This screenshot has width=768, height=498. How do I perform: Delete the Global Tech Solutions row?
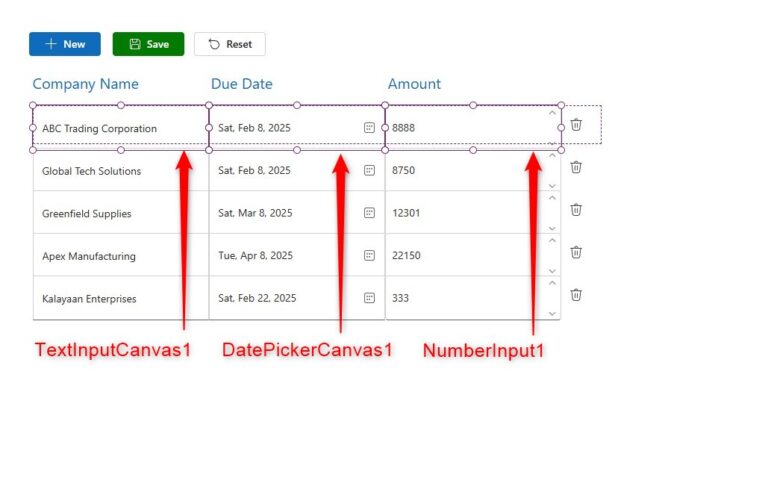(x=576, y=167)
